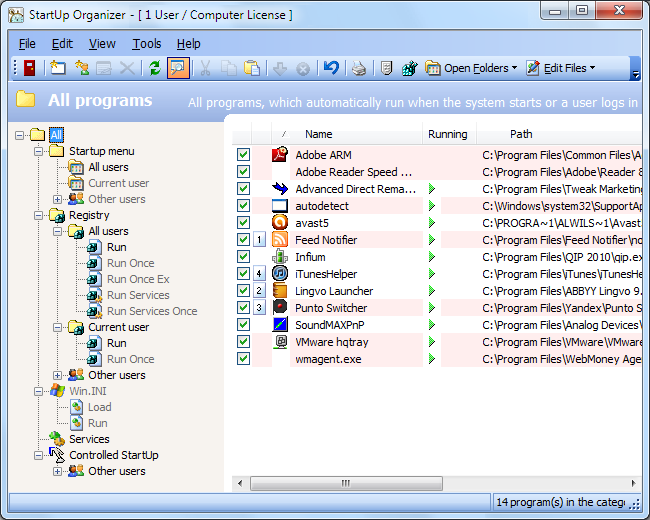Click the red door Exit toolbar icon
This screenshot has height=520, width=650.
pyautogui.click(x=29, y=68)
